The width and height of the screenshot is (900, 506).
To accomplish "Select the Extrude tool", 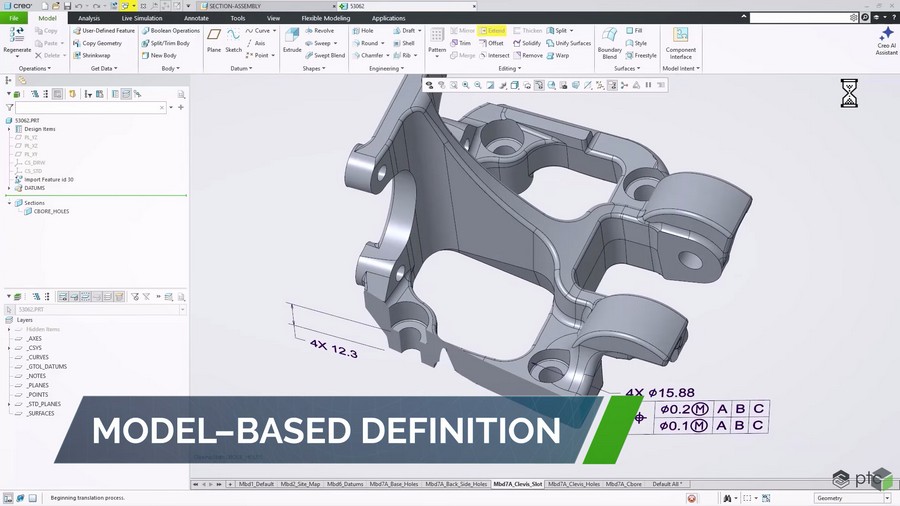I will [292, 40].
